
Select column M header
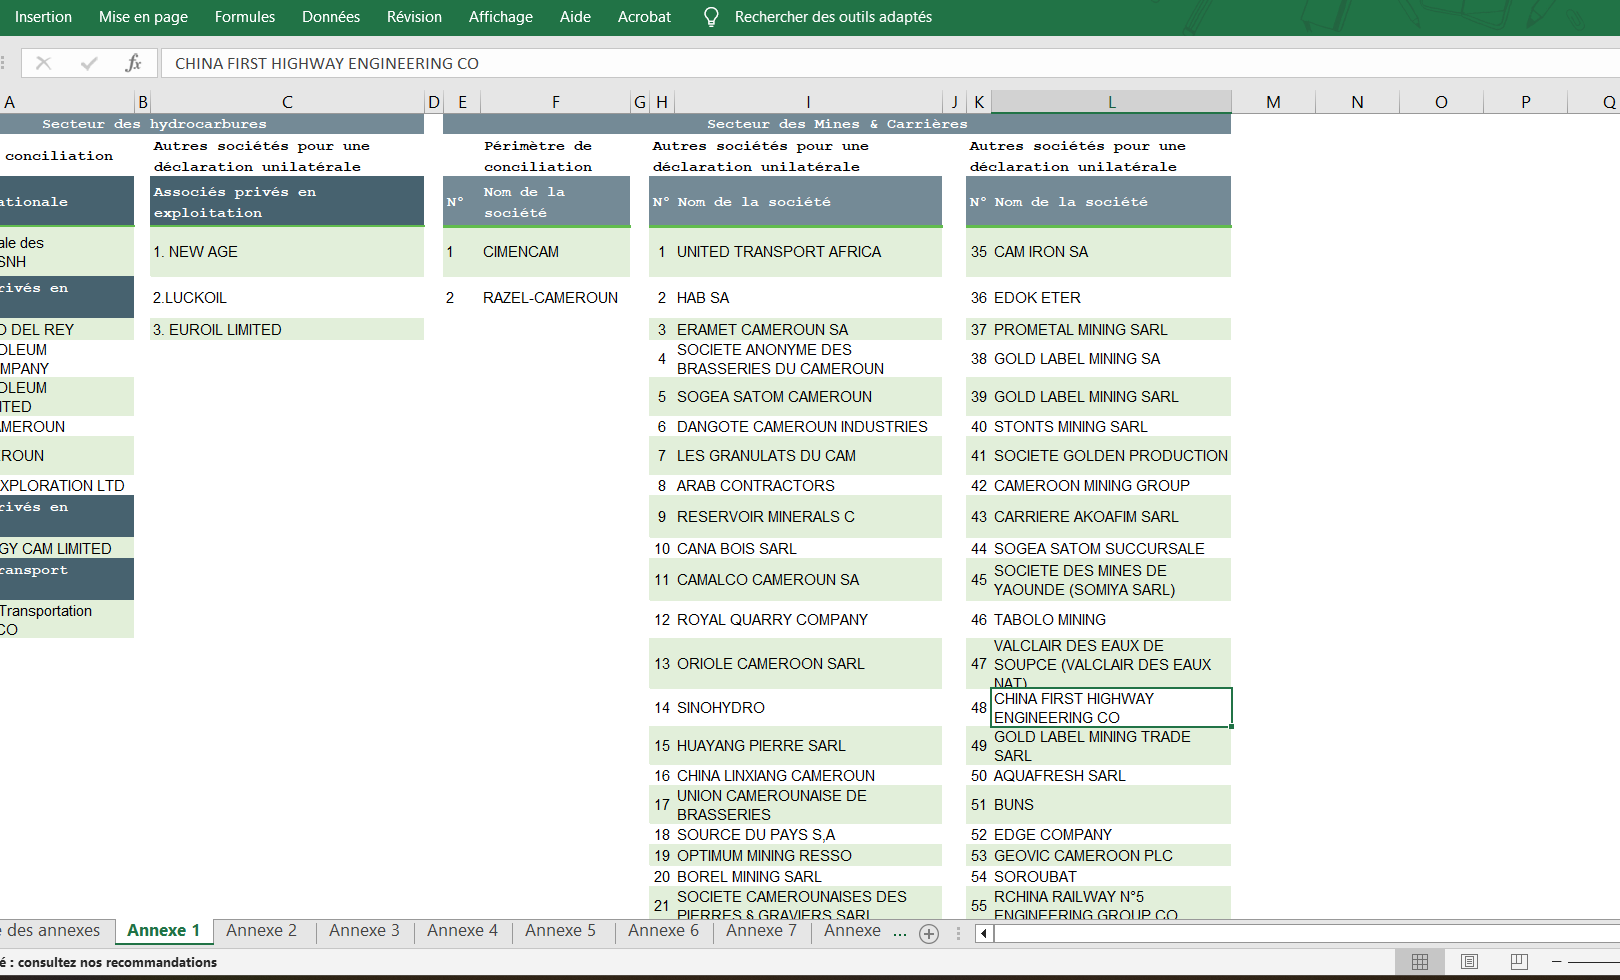coord(1273,102)
